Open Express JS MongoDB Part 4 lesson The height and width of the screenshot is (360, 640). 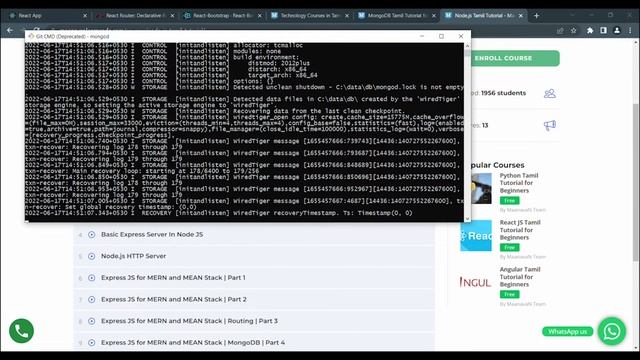pyautogui.click(x=193, y=342)
